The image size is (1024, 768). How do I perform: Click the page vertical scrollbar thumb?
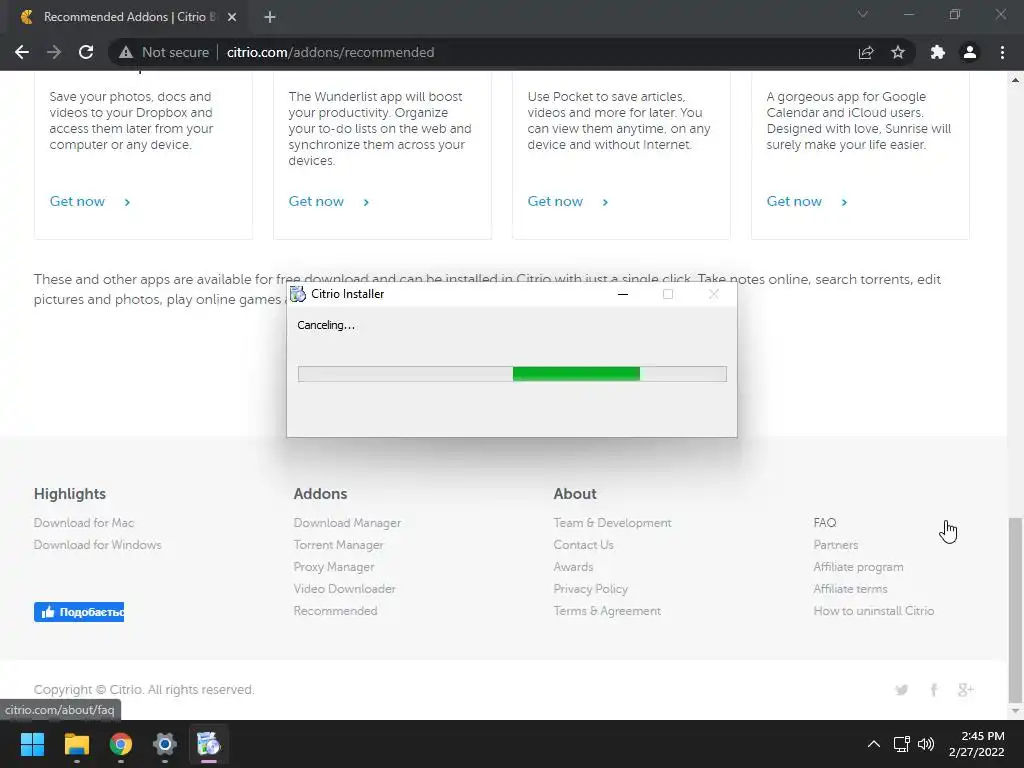click(1015, 609)
